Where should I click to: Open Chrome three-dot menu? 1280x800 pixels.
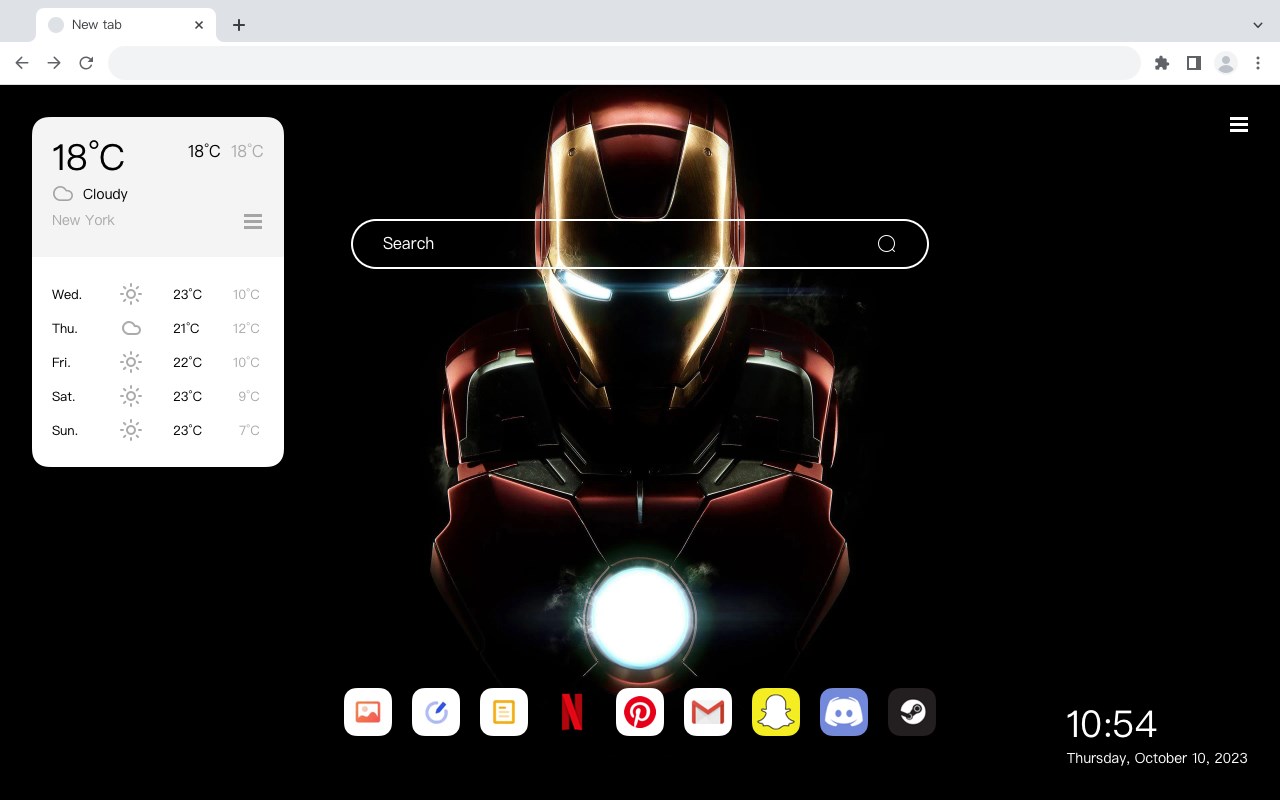pos(1258,63)
